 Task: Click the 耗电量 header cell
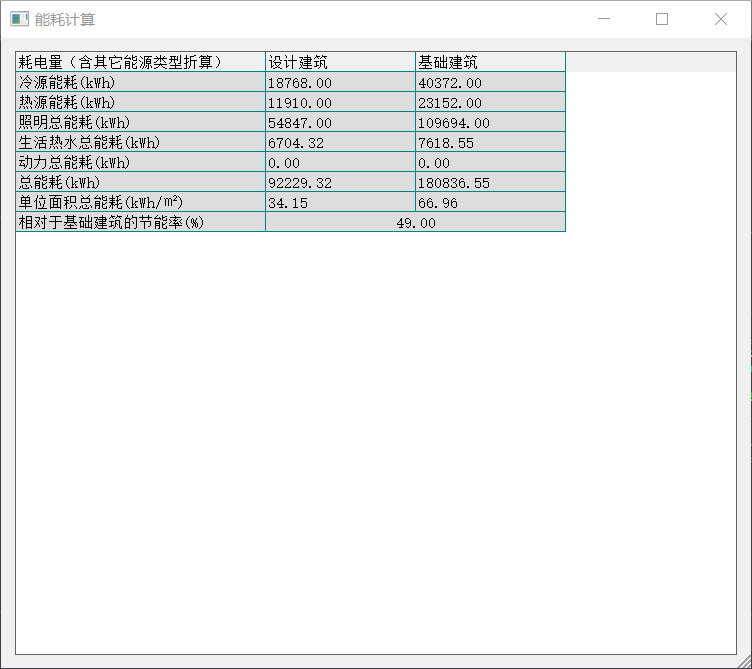click(140, 62)
